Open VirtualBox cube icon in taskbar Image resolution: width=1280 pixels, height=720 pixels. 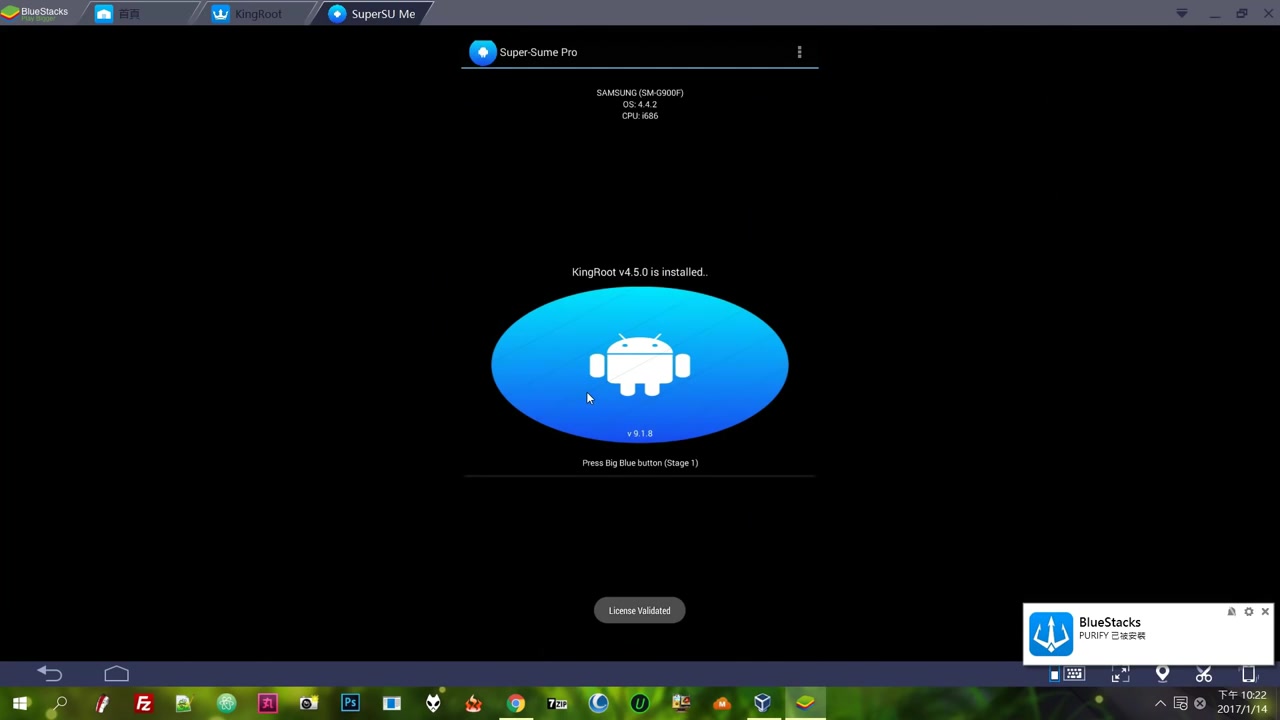[763, 704]
